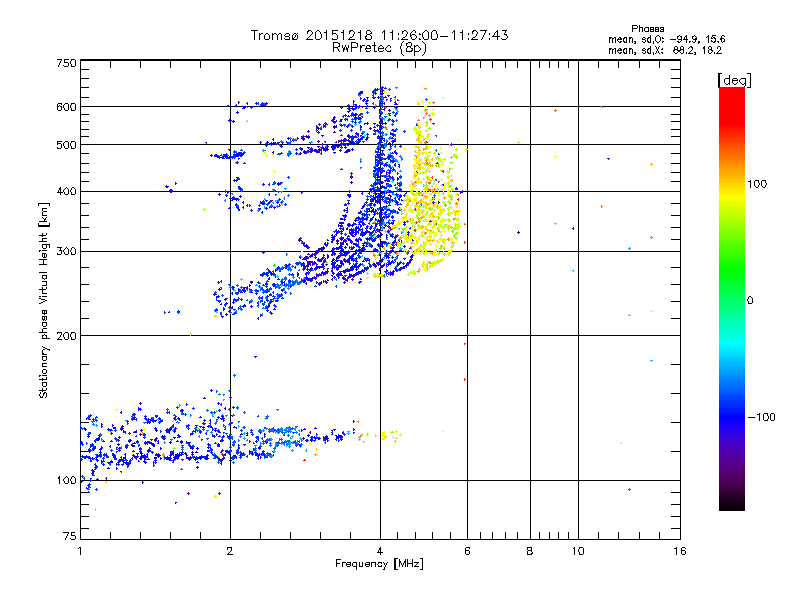The height and width of the screenshot is (600, 800).
Task: Click the x-axis label "10"
Action: point(578,551)
